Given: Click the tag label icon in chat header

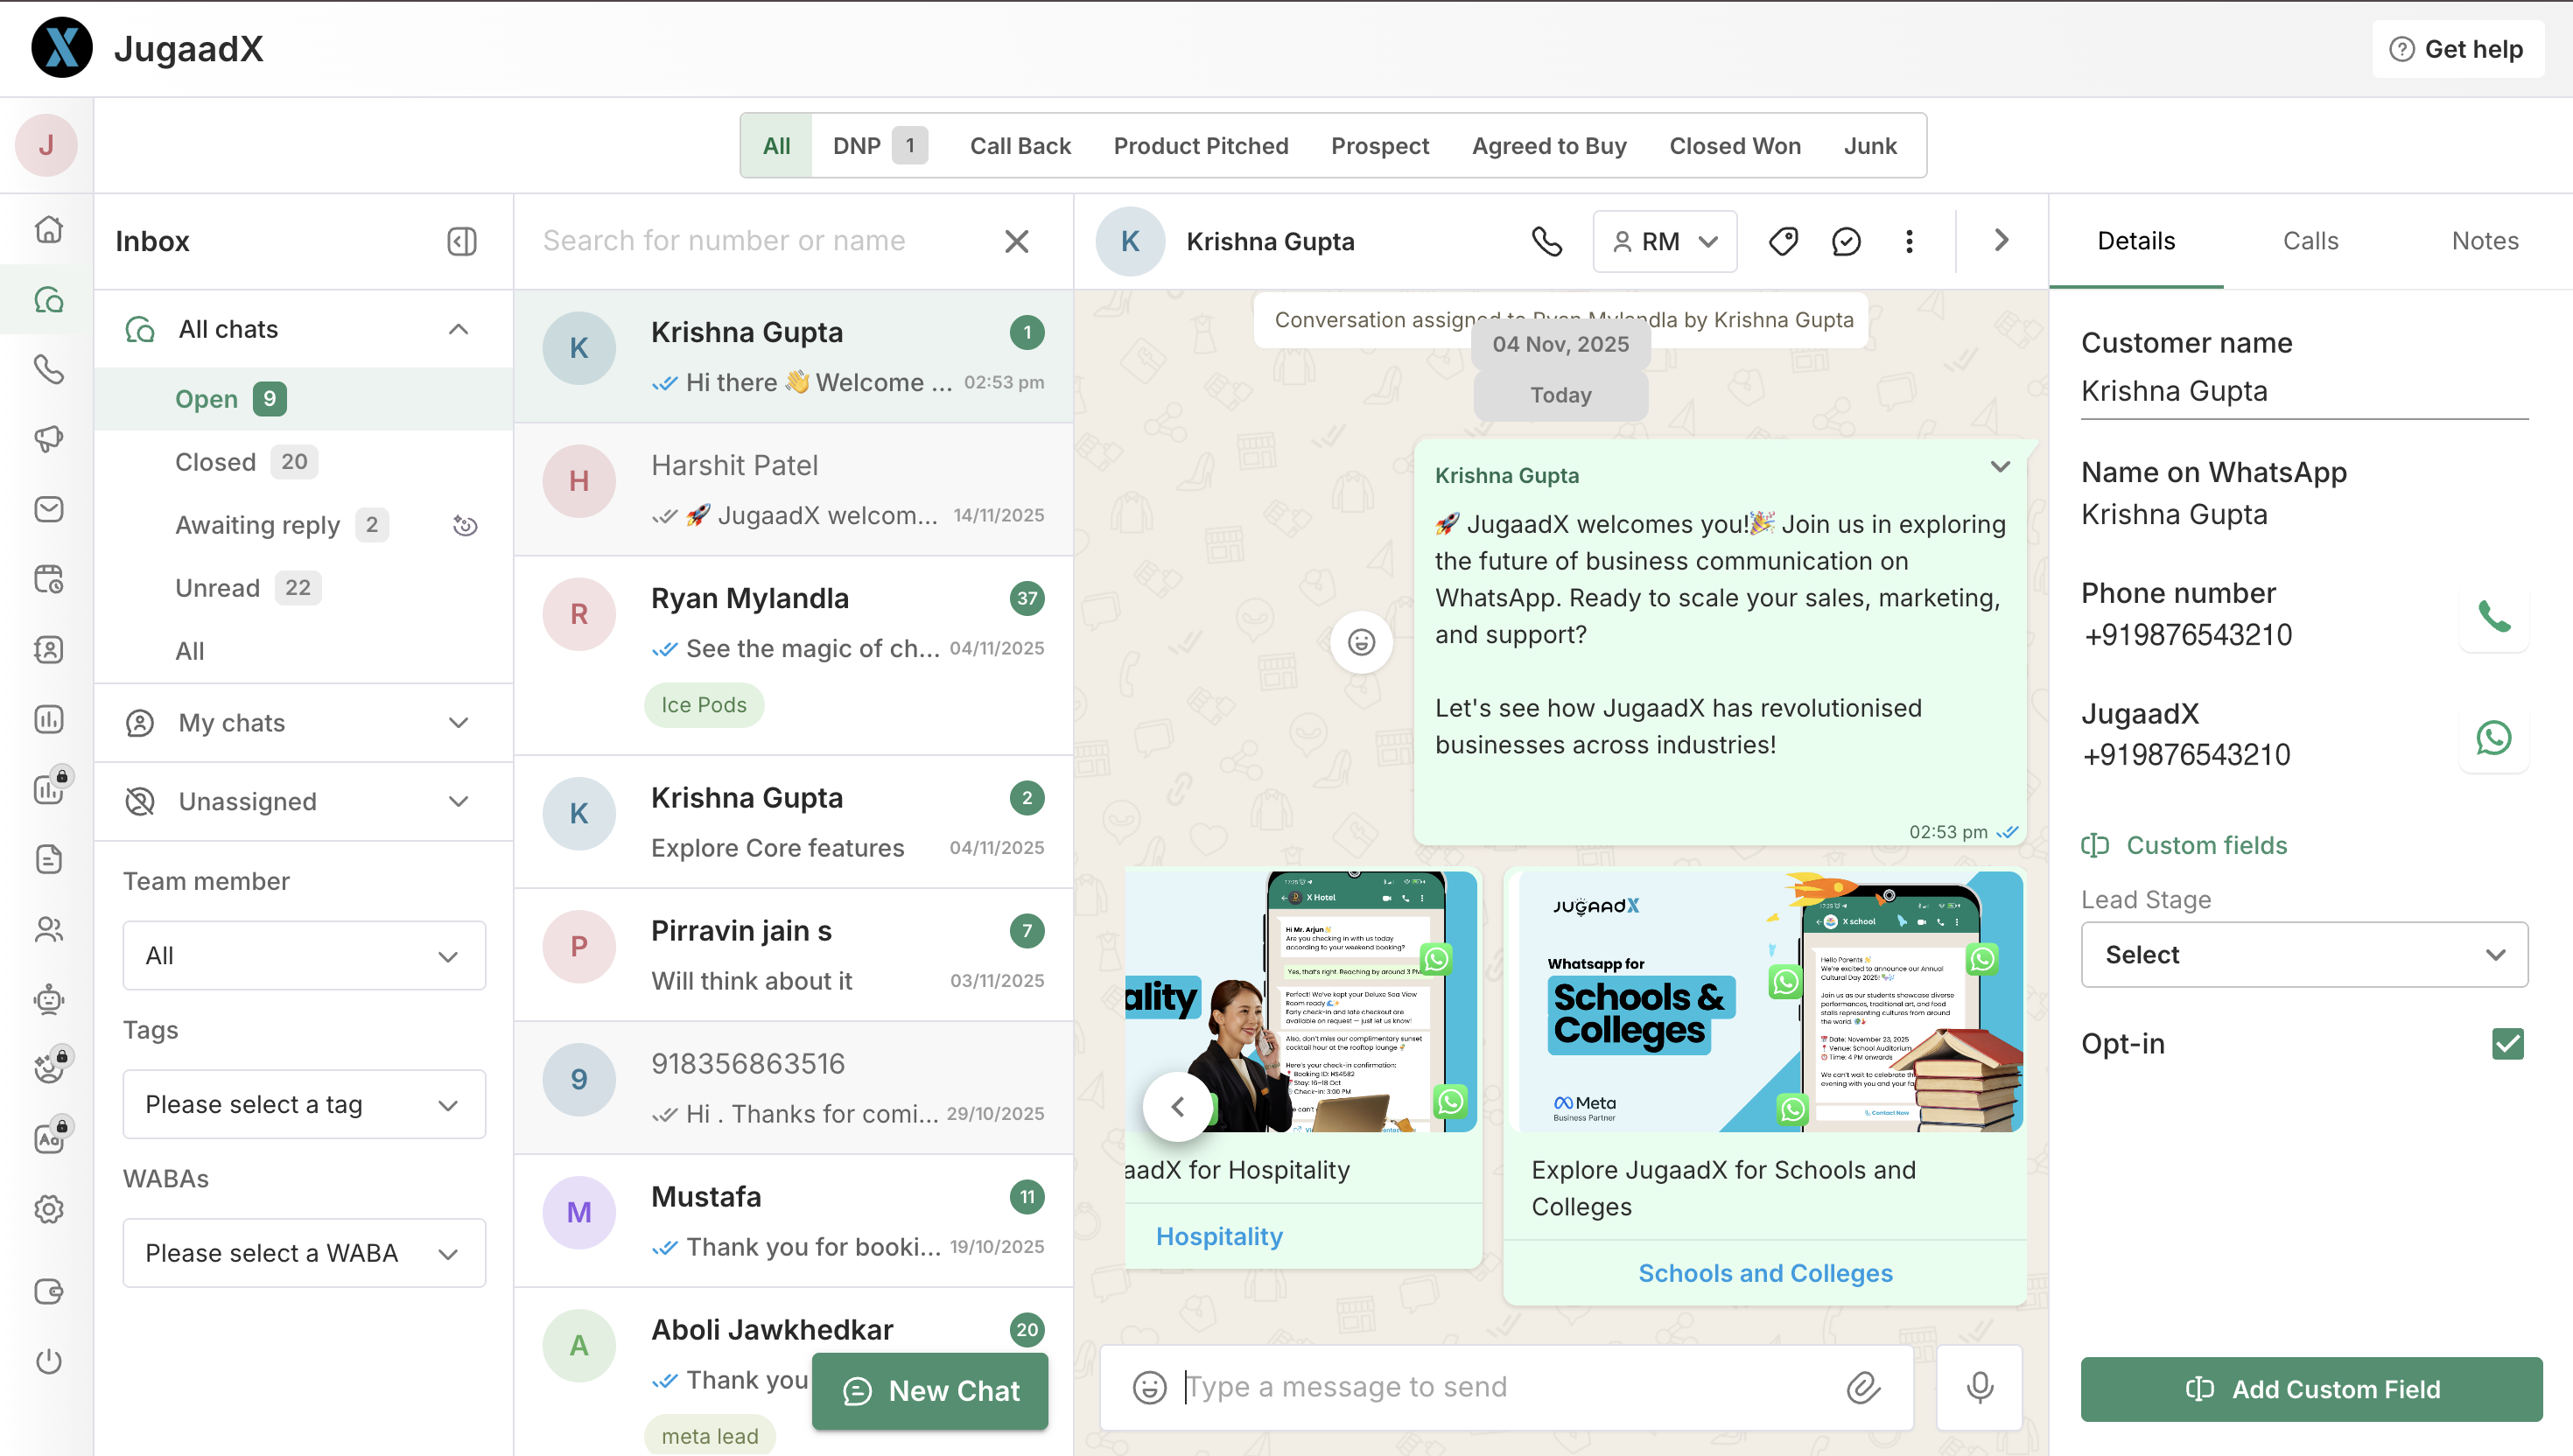Looking at the screenshot, I should pyautogui.click(x=1783, y=241).
